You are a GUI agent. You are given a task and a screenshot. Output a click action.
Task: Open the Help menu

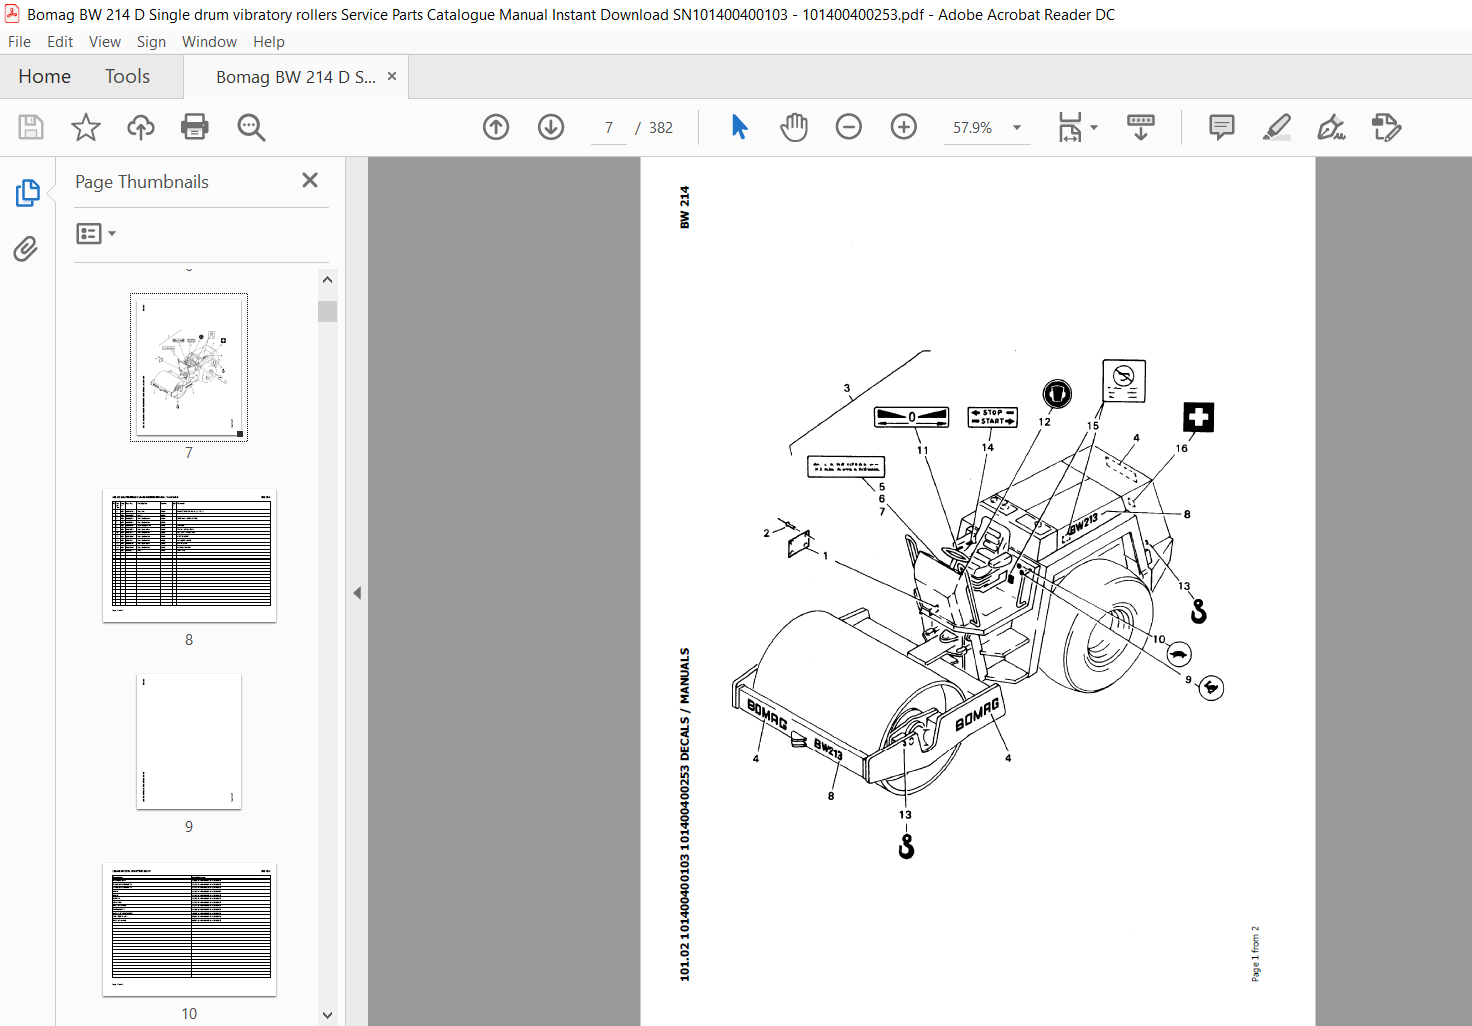[x=269, y=42]
